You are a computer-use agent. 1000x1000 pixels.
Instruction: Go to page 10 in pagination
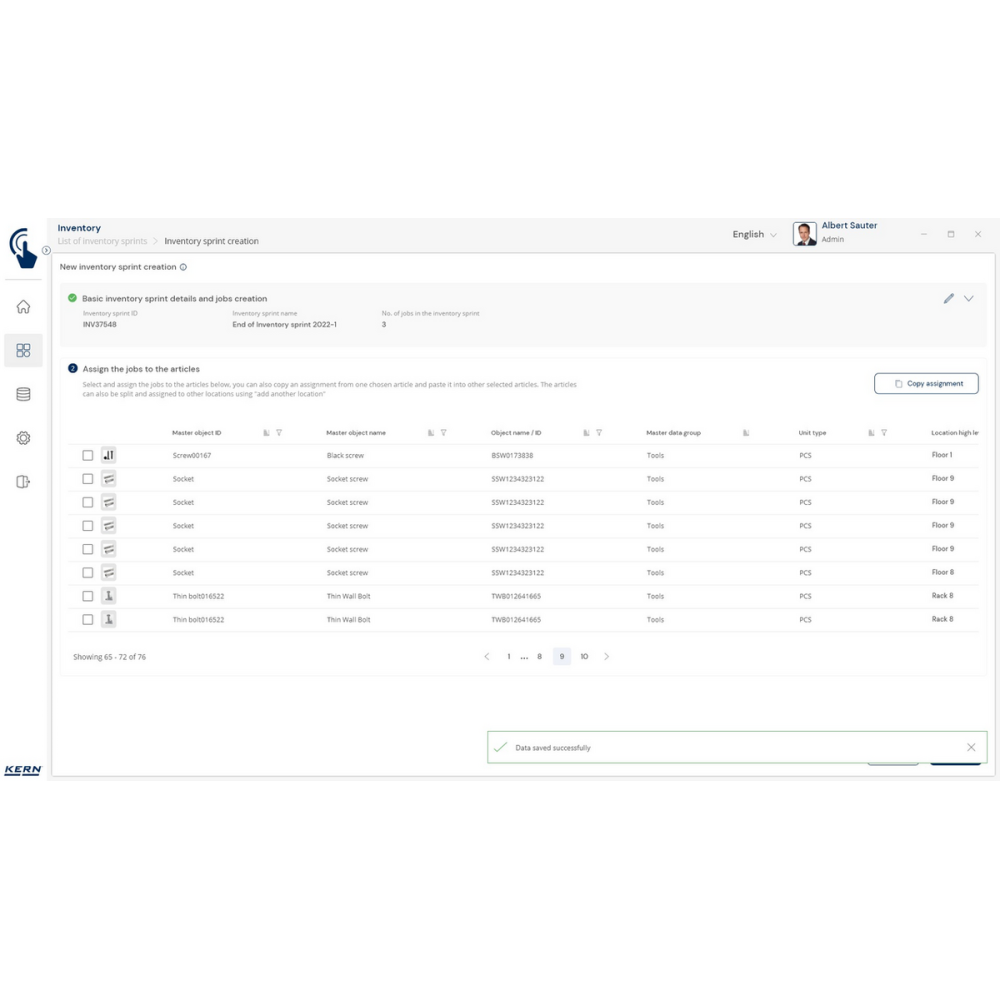pyautogui.click(x=584, y=657)
